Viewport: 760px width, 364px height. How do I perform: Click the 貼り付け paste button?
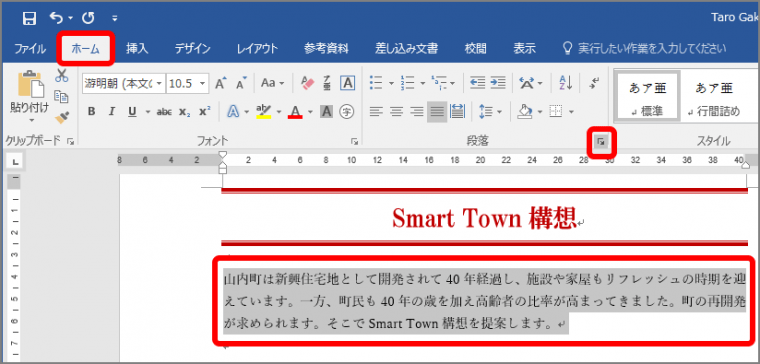(x=30, y=92)
